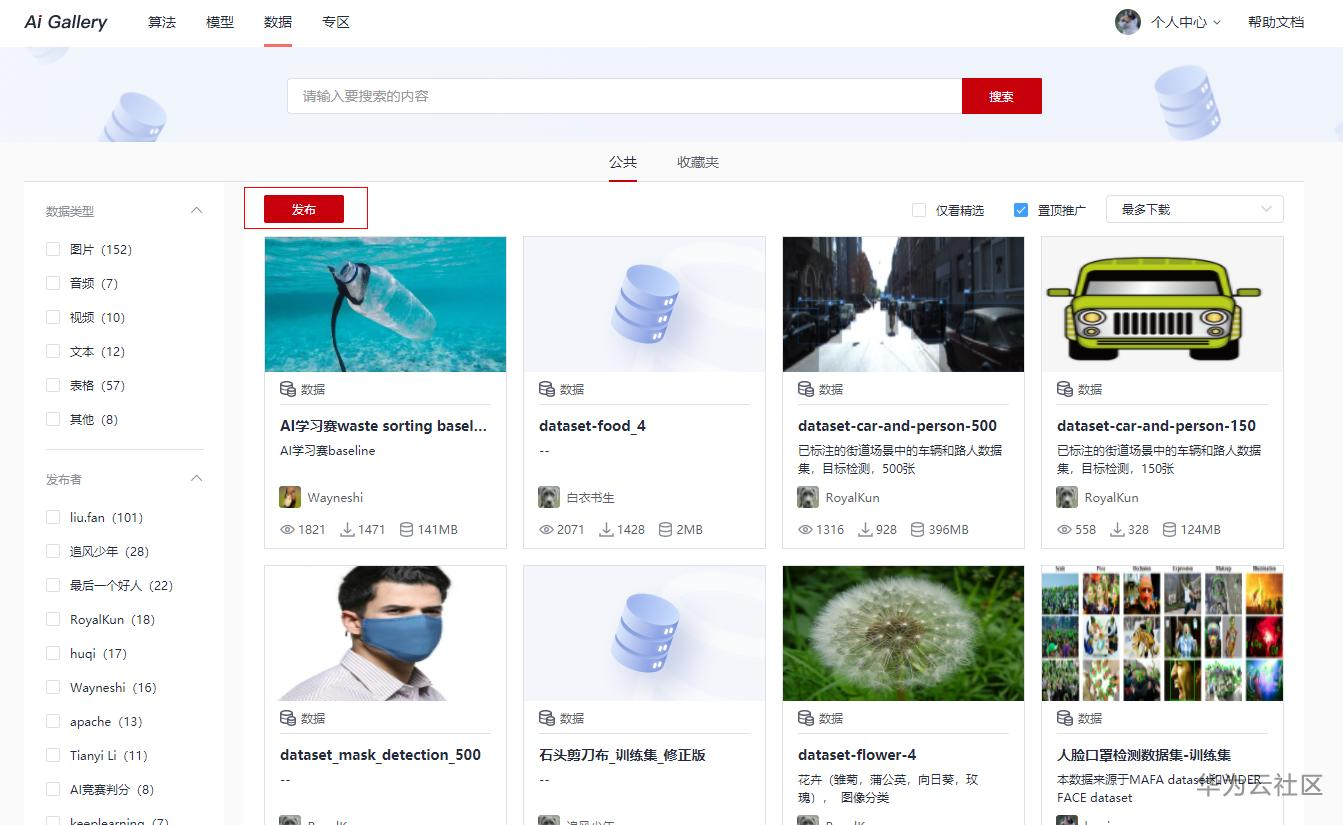
Task: Open the 帮助文档 link
Action: 1276,22
